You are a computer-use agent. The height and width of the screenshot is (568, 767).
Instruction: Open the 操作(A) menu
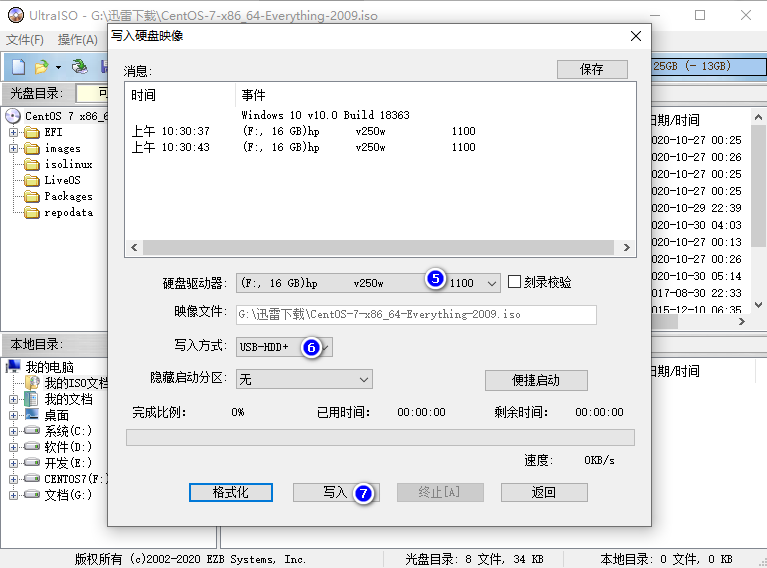pos(77,40)
